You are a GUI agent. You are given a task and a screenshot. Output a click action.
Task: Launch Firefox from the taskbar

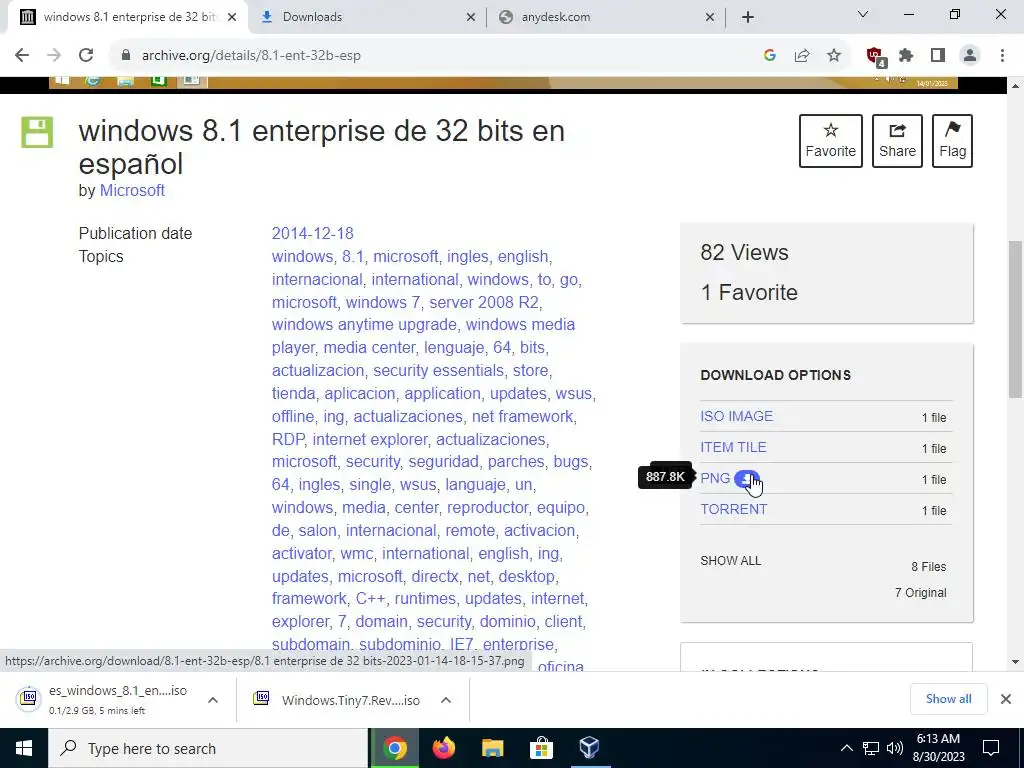click(x=444, y=748)
